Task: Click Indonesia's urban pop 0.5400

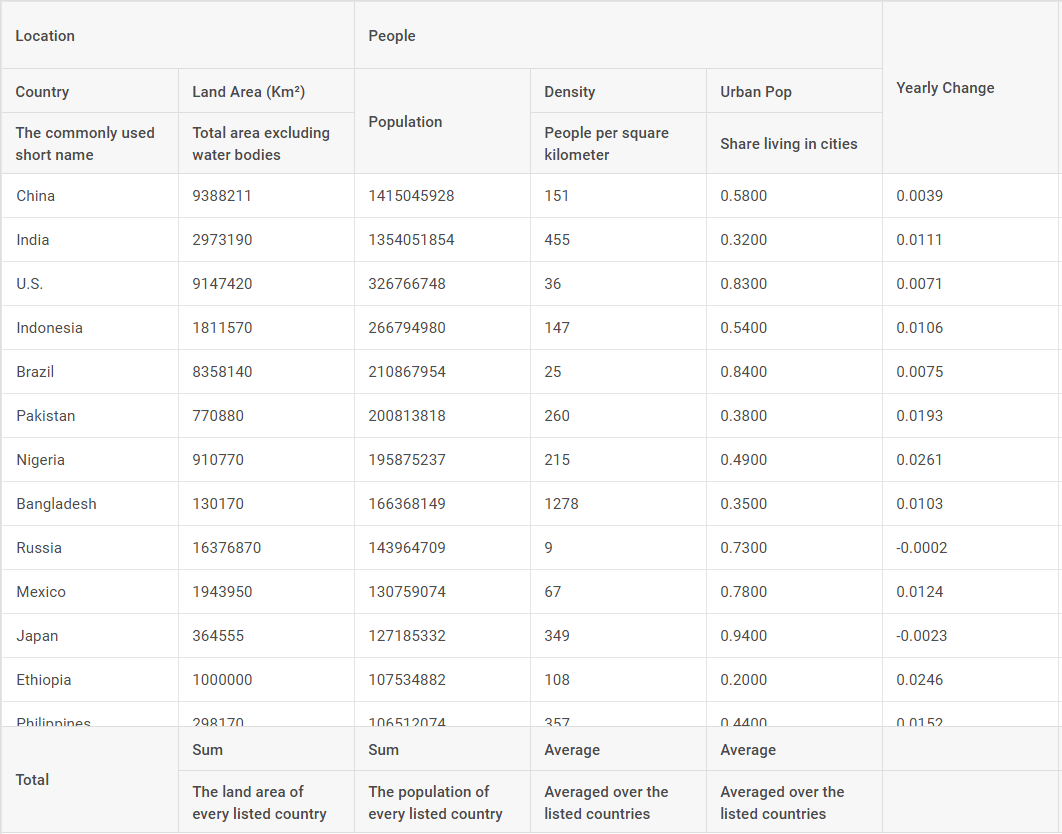Action: (x=794, y=328)
